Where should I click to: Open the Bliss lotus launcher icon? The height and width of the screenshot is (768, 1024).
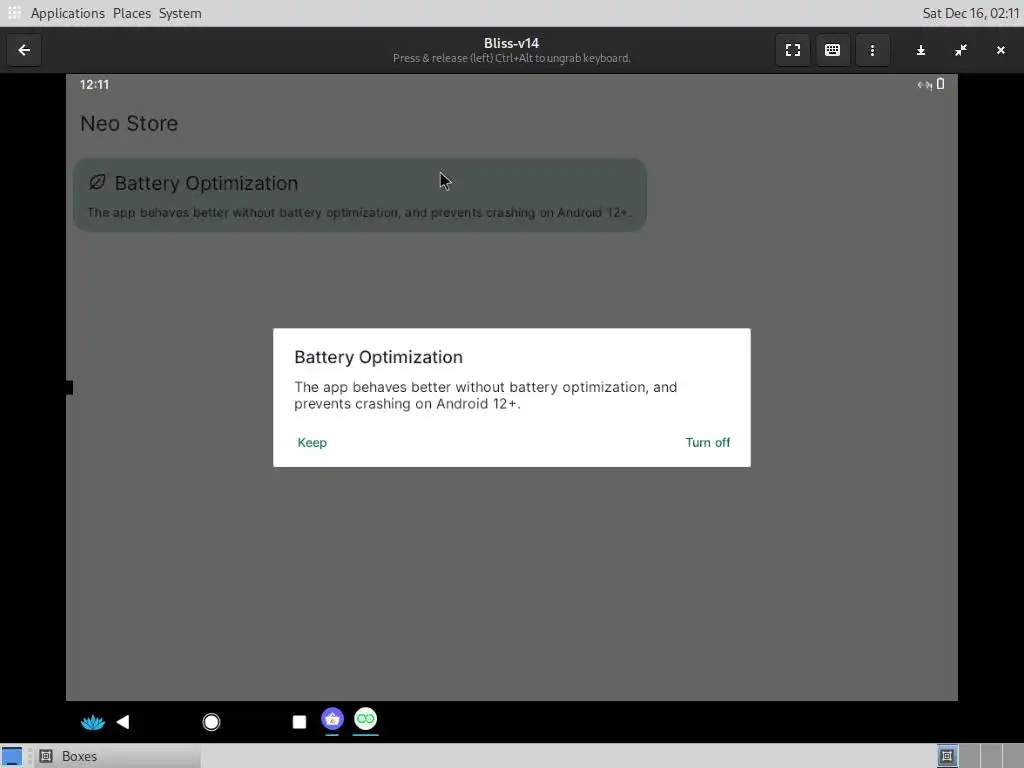tap(93, 722)
